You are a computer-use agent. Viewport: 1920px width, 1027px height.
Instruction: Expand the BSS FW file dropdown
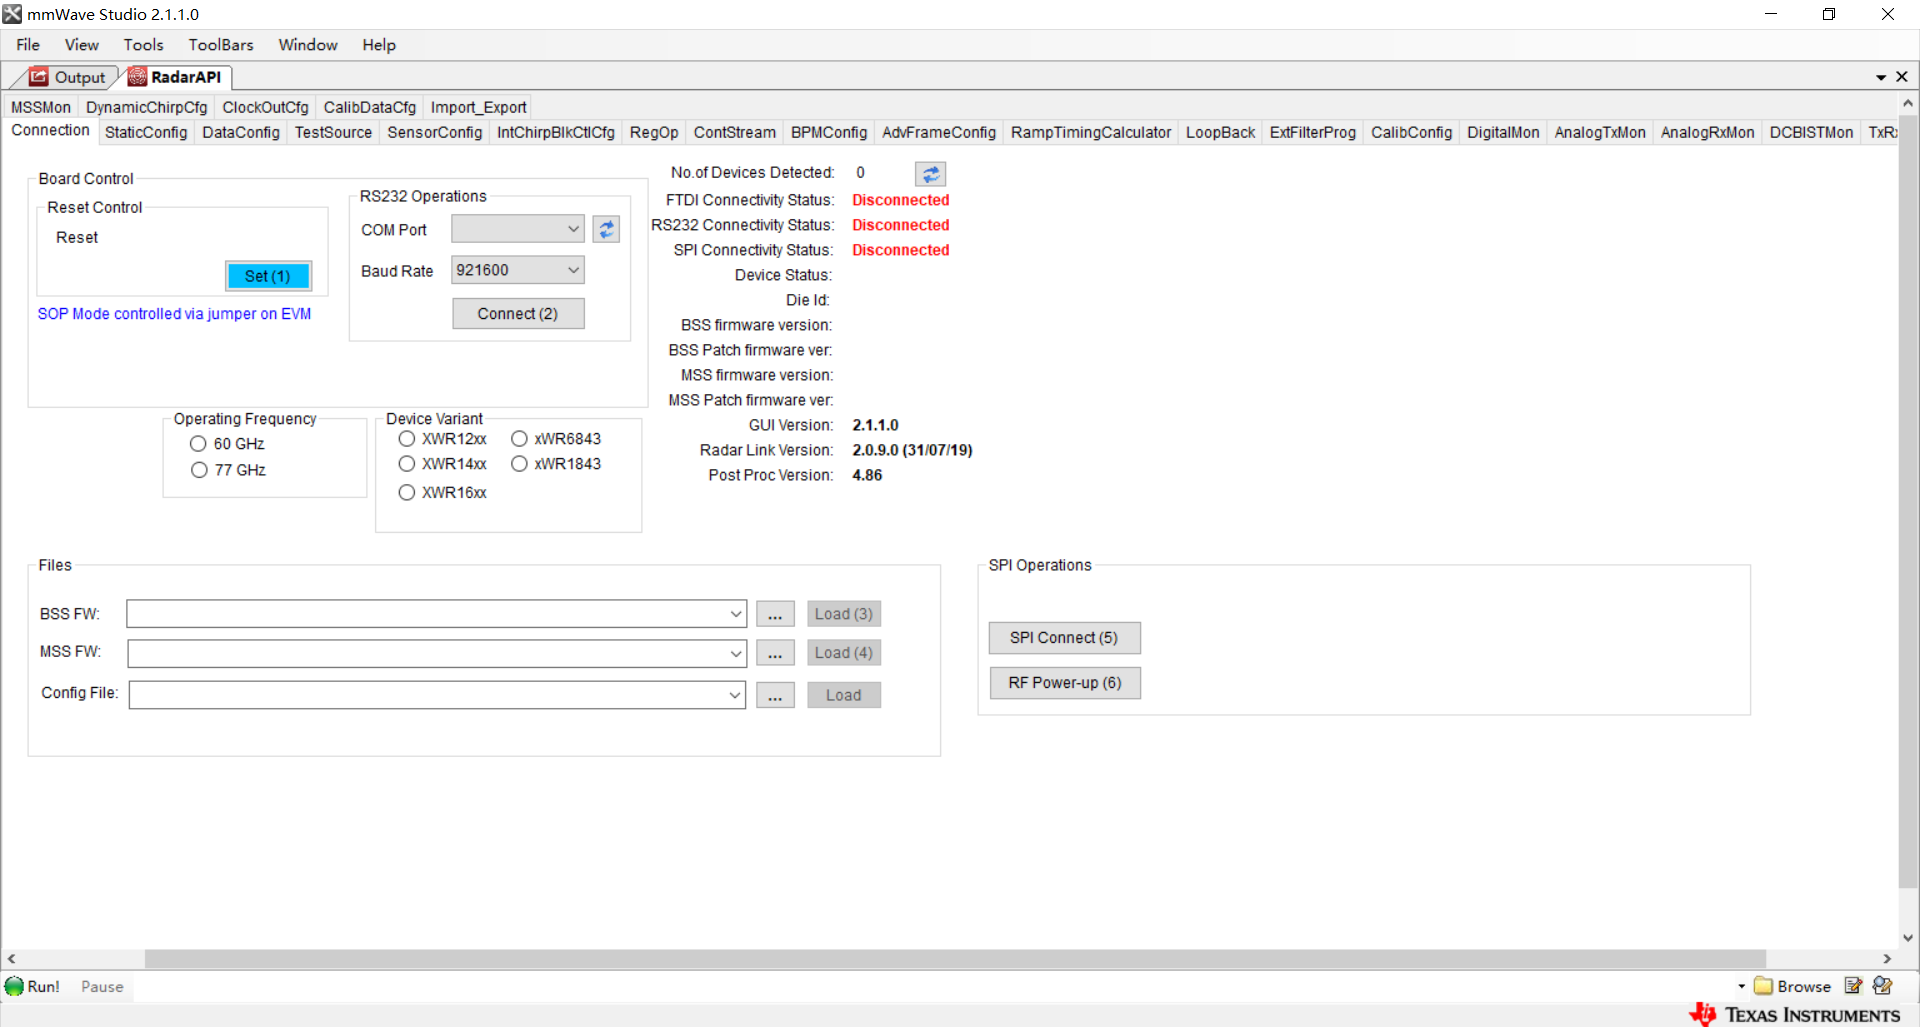pyautogui.click(x=736, y=614)
